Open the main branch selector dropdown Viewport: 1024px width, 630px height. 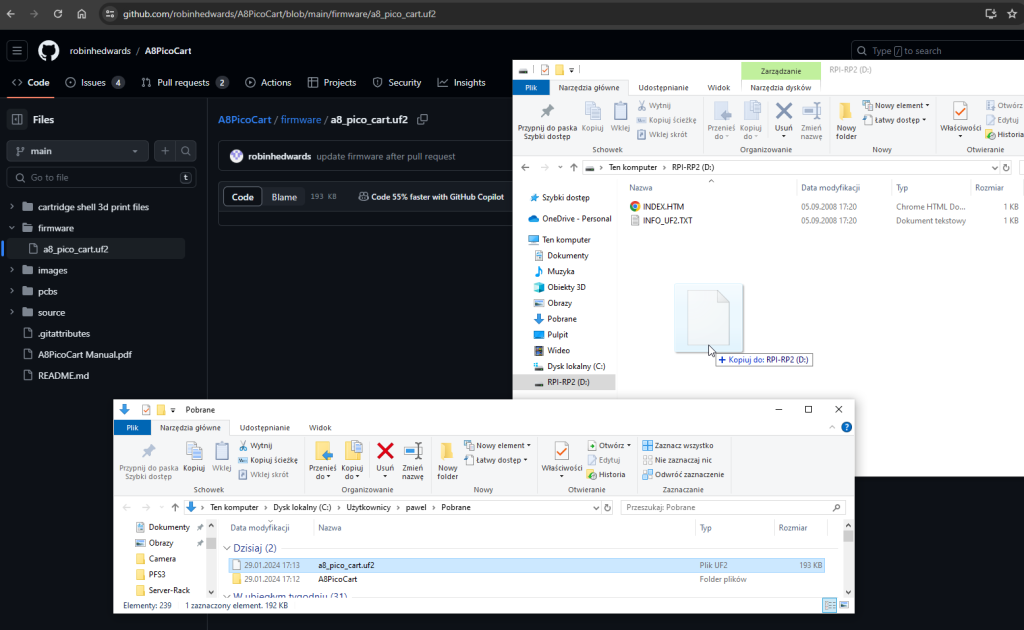click(x=78, y=151)
